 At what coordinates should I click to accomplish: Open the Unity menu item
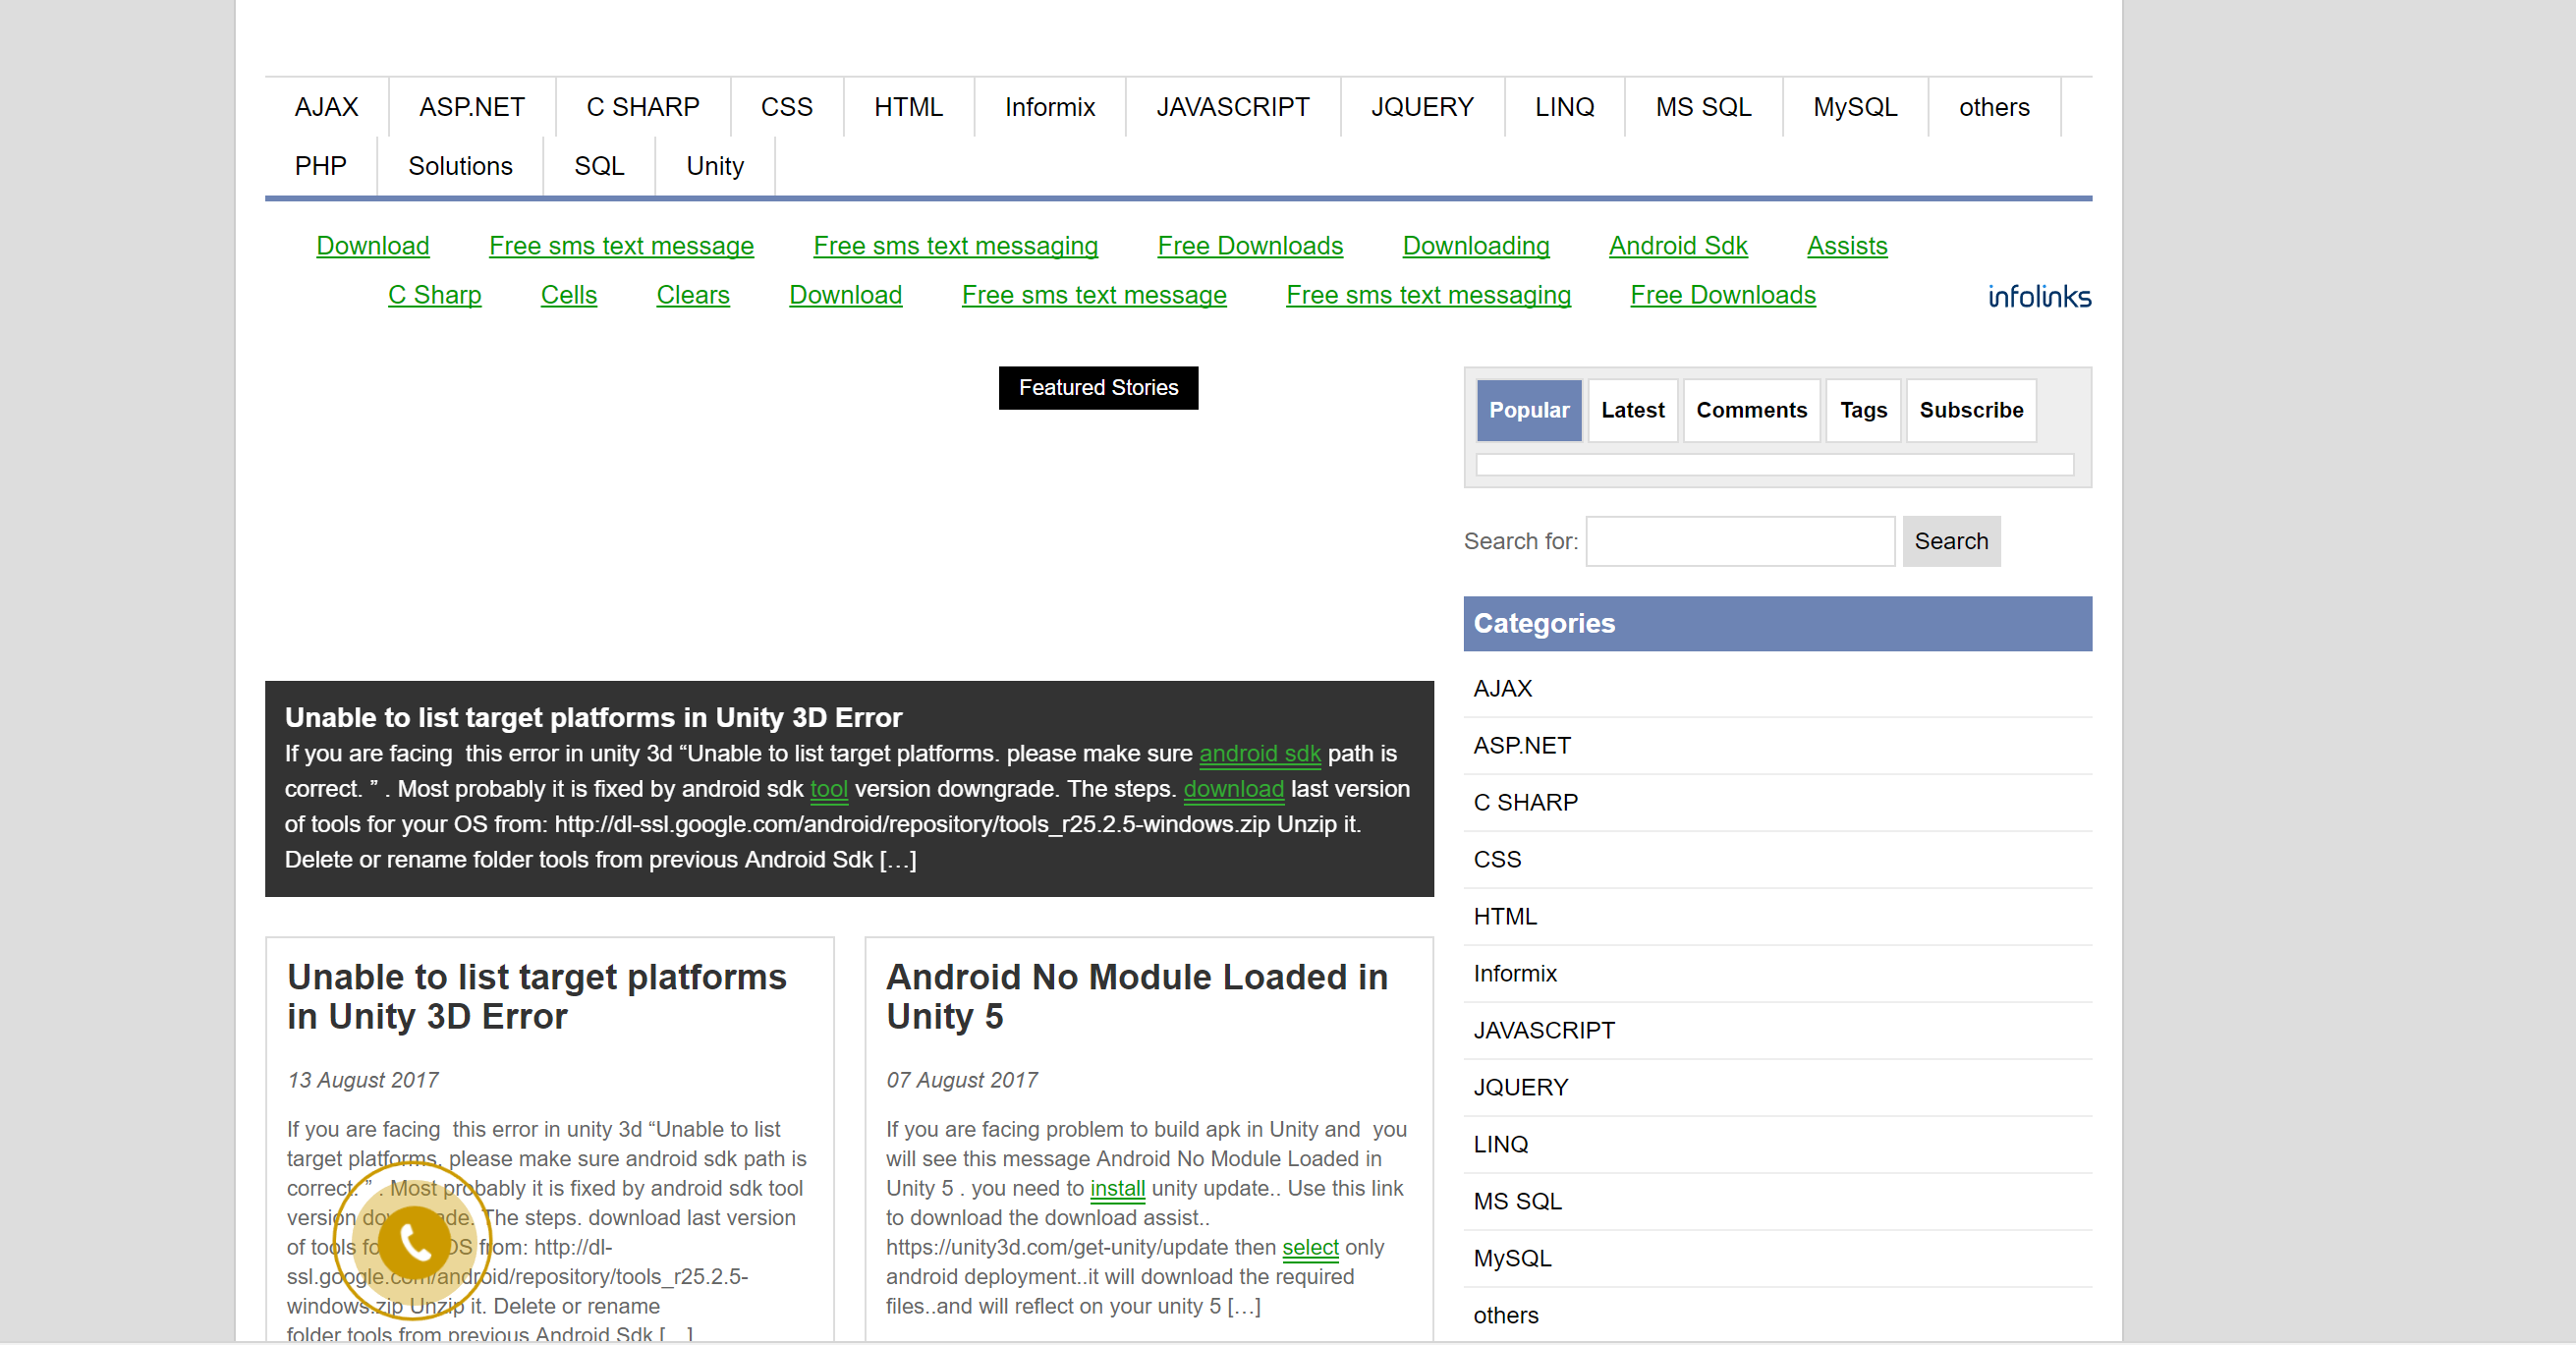(x=714, y=166)
